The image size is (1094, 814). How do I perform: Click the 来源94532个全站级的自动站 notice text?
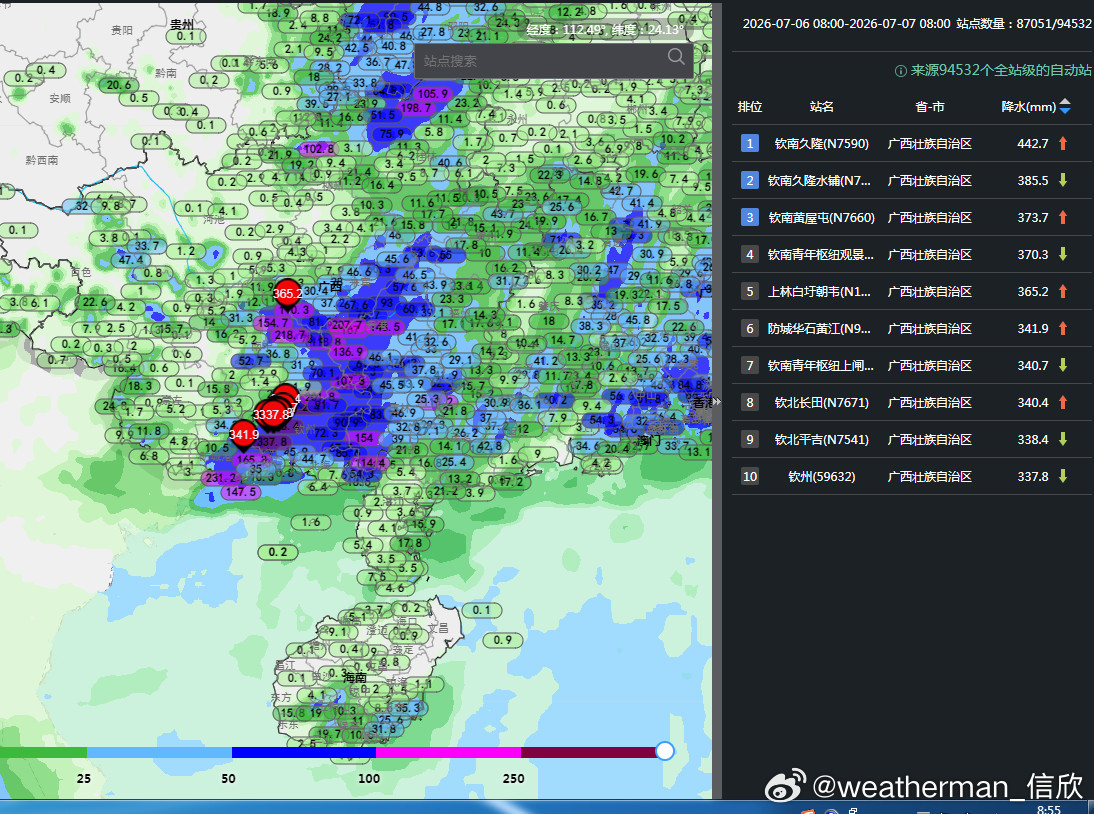tap(1001, 70)
